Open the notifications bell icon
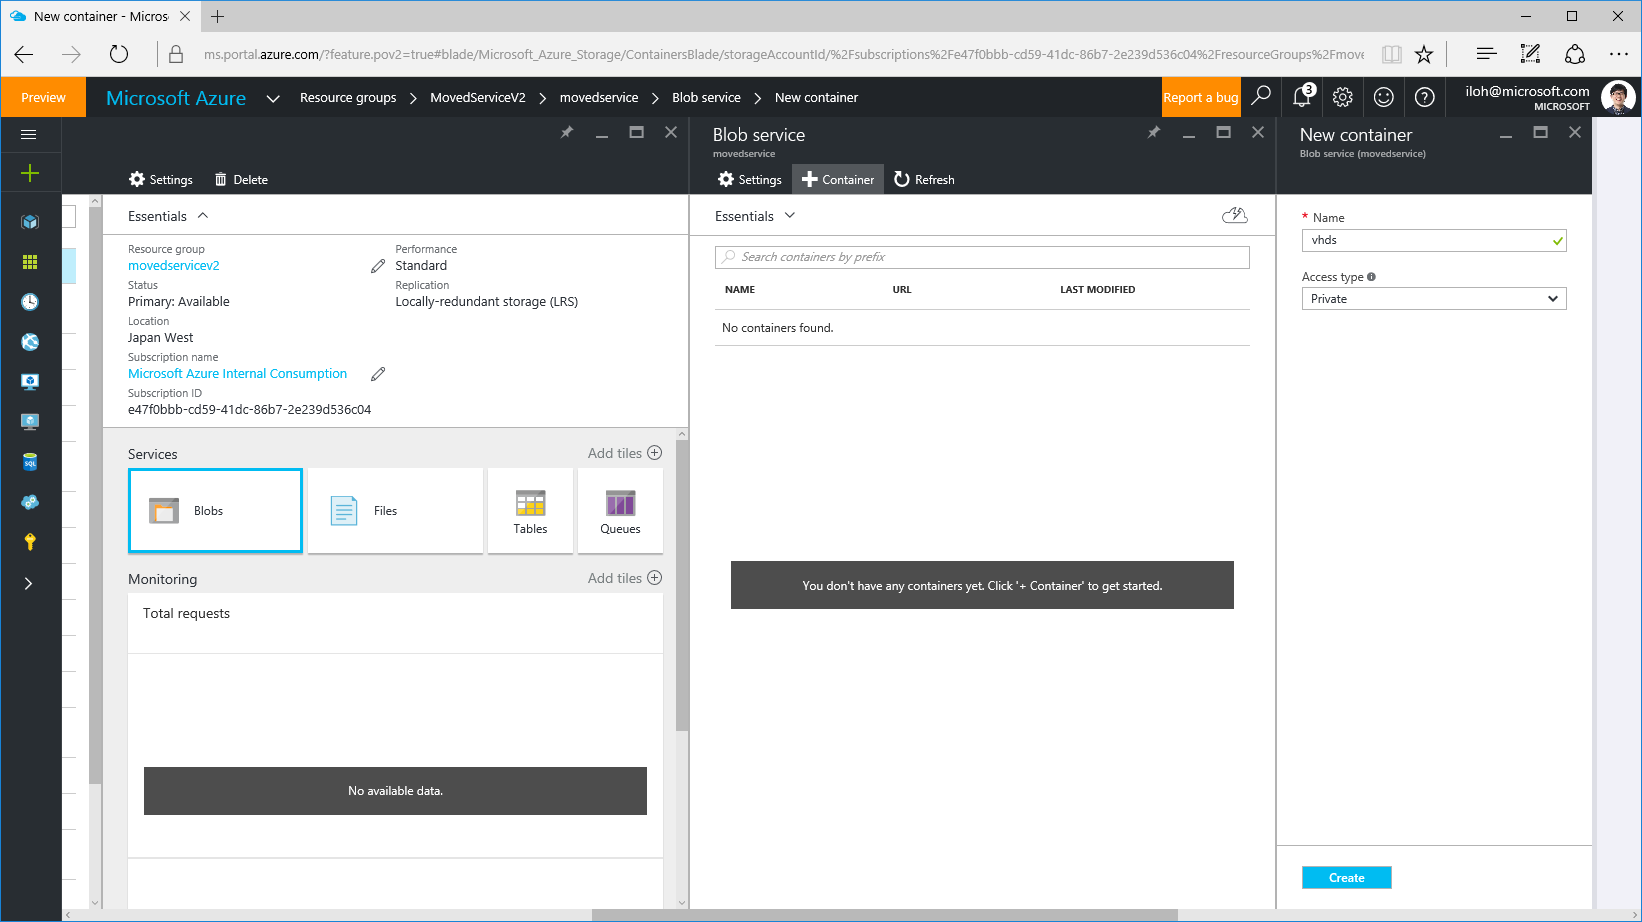Image resolution: width=1642 pixels, height=922 pixels. click(1302, 97)
